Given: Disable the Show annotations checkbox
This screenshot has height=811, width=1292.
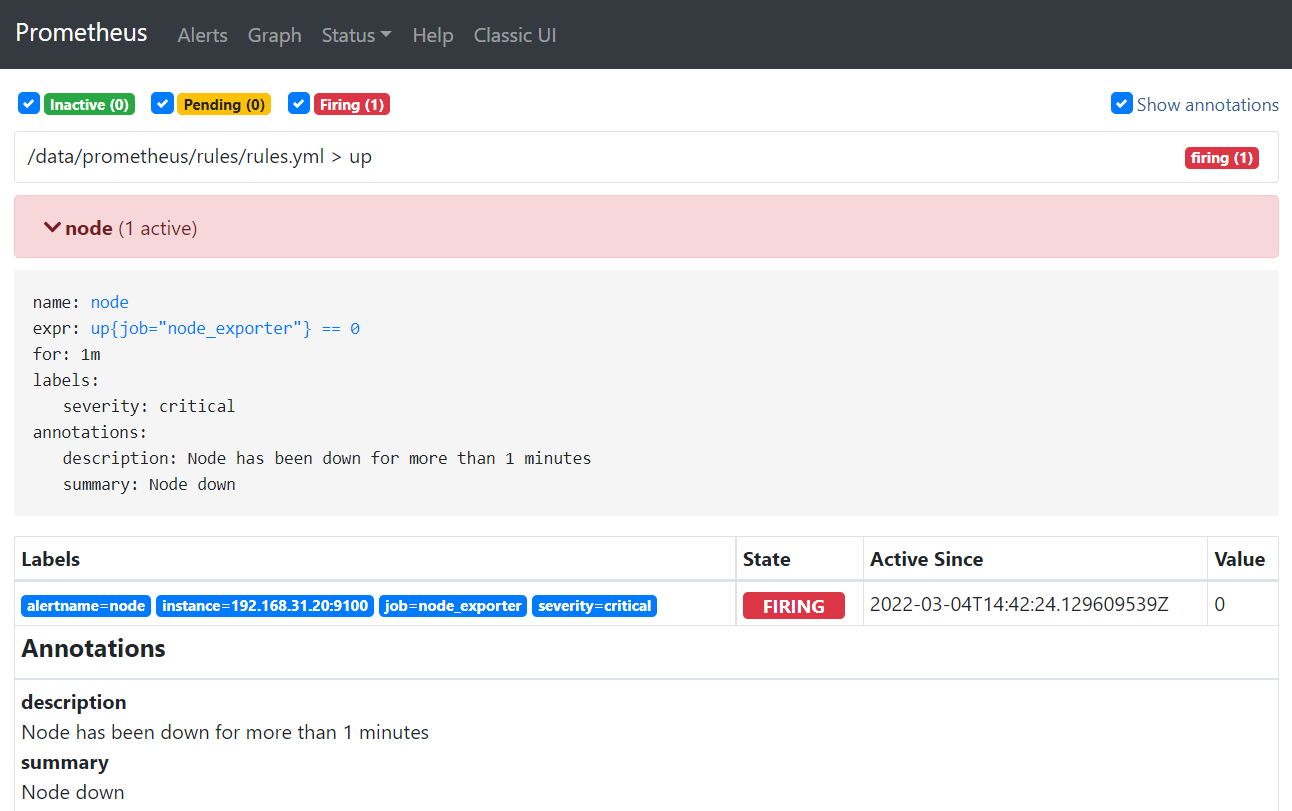Looking at the screenshot, I should pyautogui.click(x=1122, y=103).
